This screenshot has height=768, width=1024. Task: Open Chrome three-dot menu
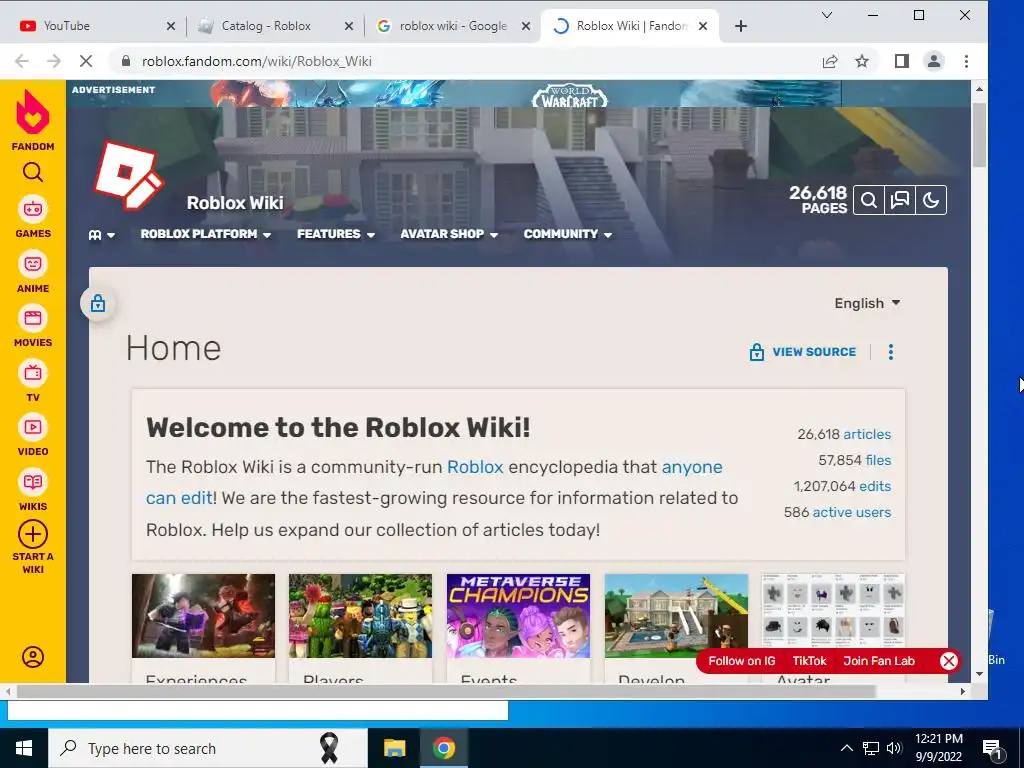pos(966,61)
